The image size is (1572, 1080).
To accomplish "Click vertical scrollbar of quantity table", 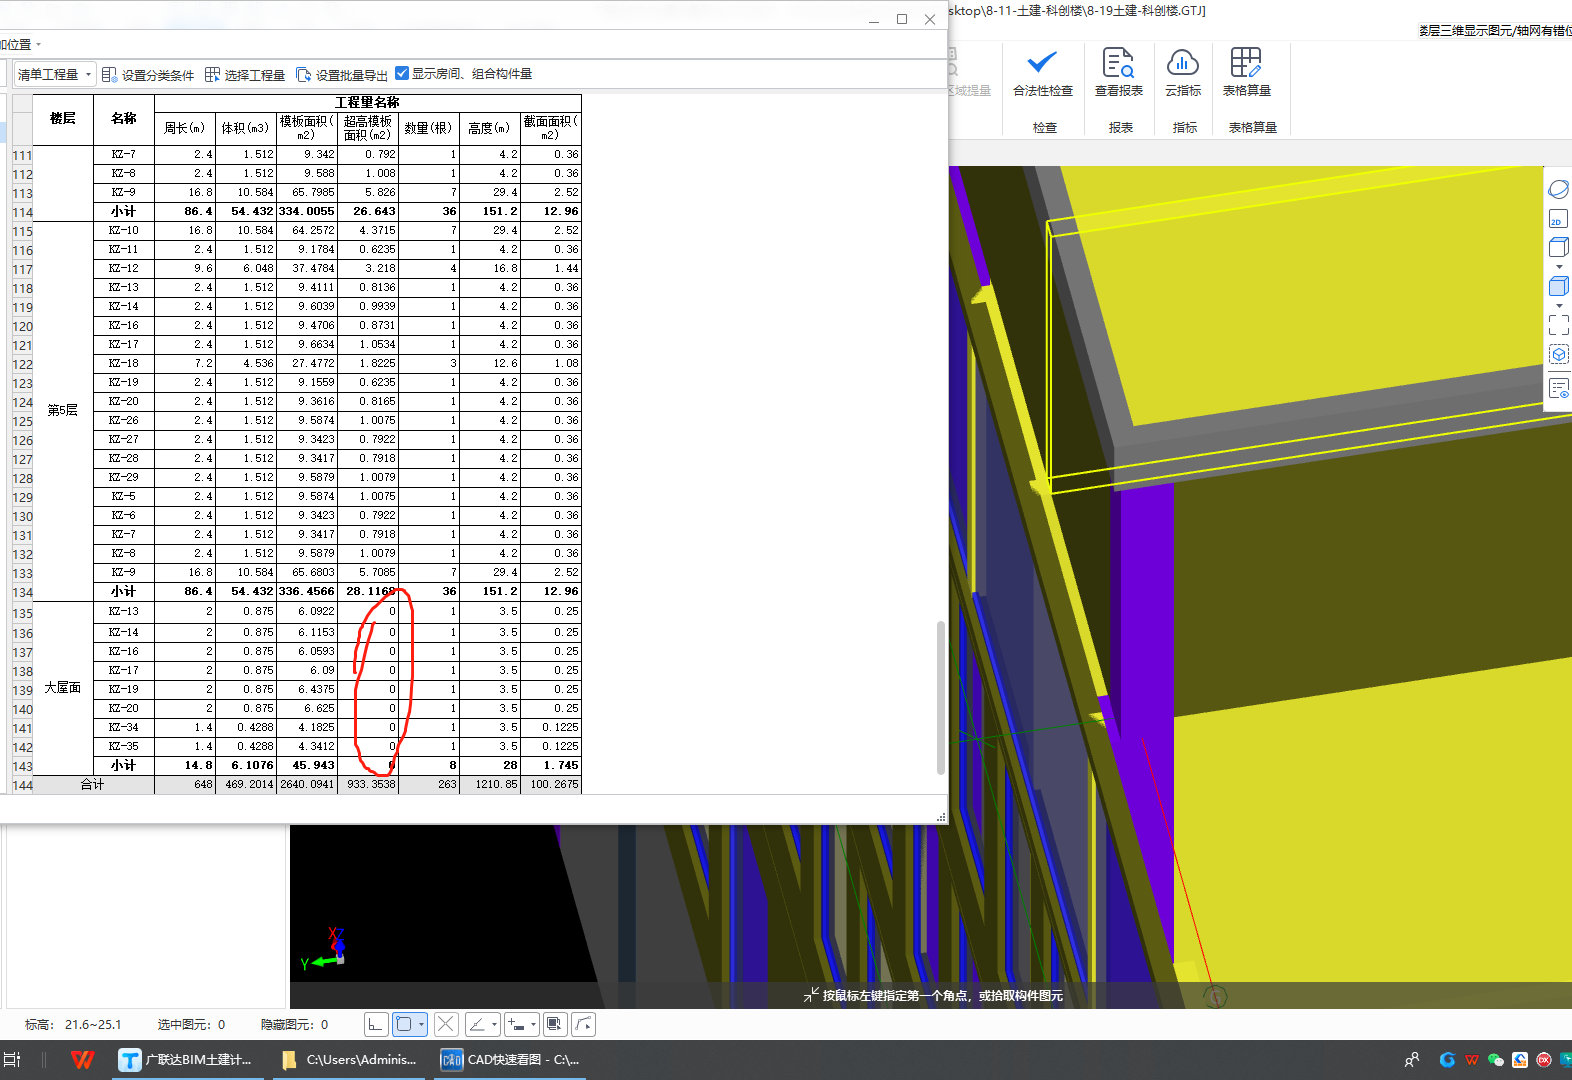I will [940, 697].
